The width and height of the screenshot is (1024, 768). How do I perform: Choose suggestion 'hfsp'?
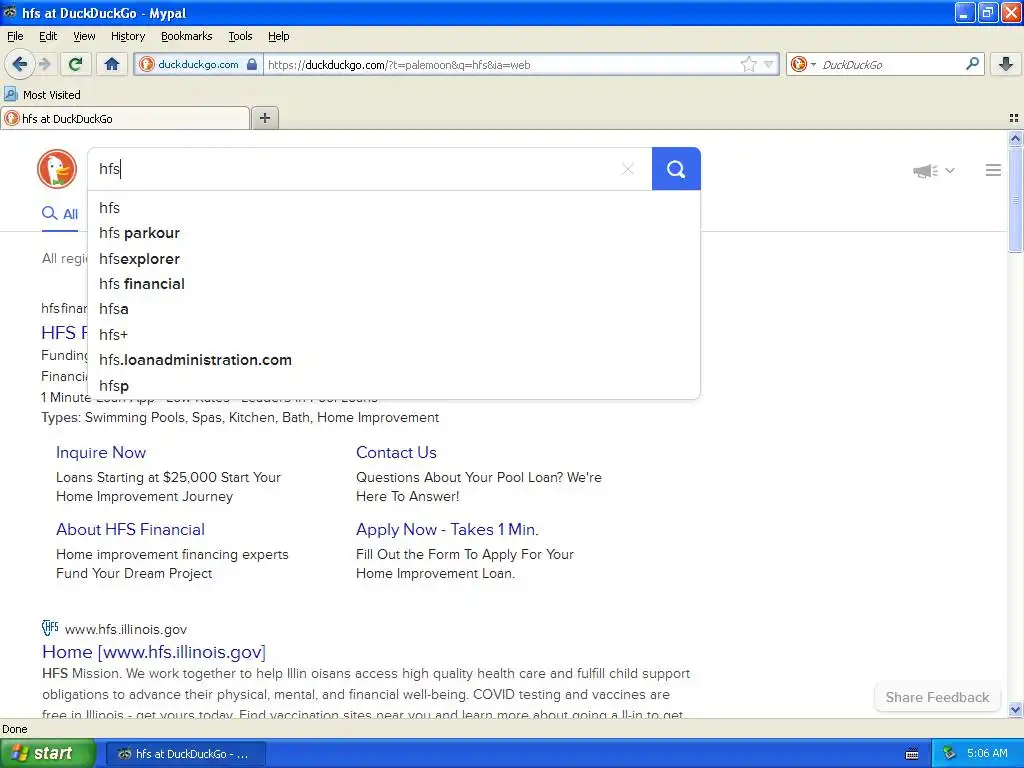[x=394, y=385]
